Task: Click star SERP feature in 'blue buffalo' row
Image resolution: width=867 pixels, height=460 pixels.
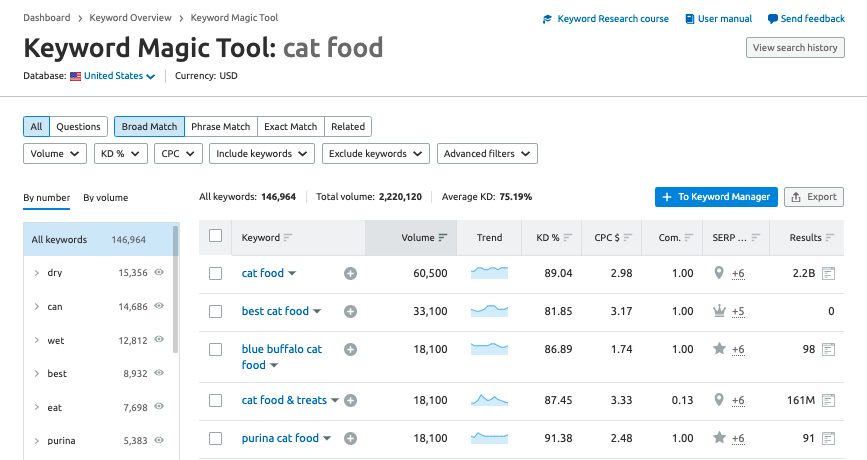Action: click(x=719, y=348)
